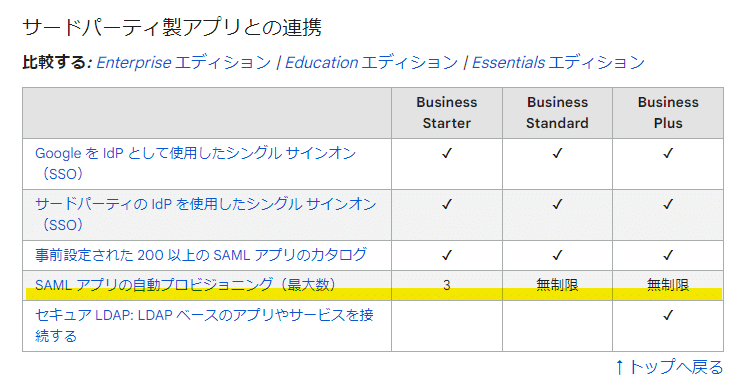
Task: Open SAML アプリの自動プロビジョニング link
Action: pos(185,285)
